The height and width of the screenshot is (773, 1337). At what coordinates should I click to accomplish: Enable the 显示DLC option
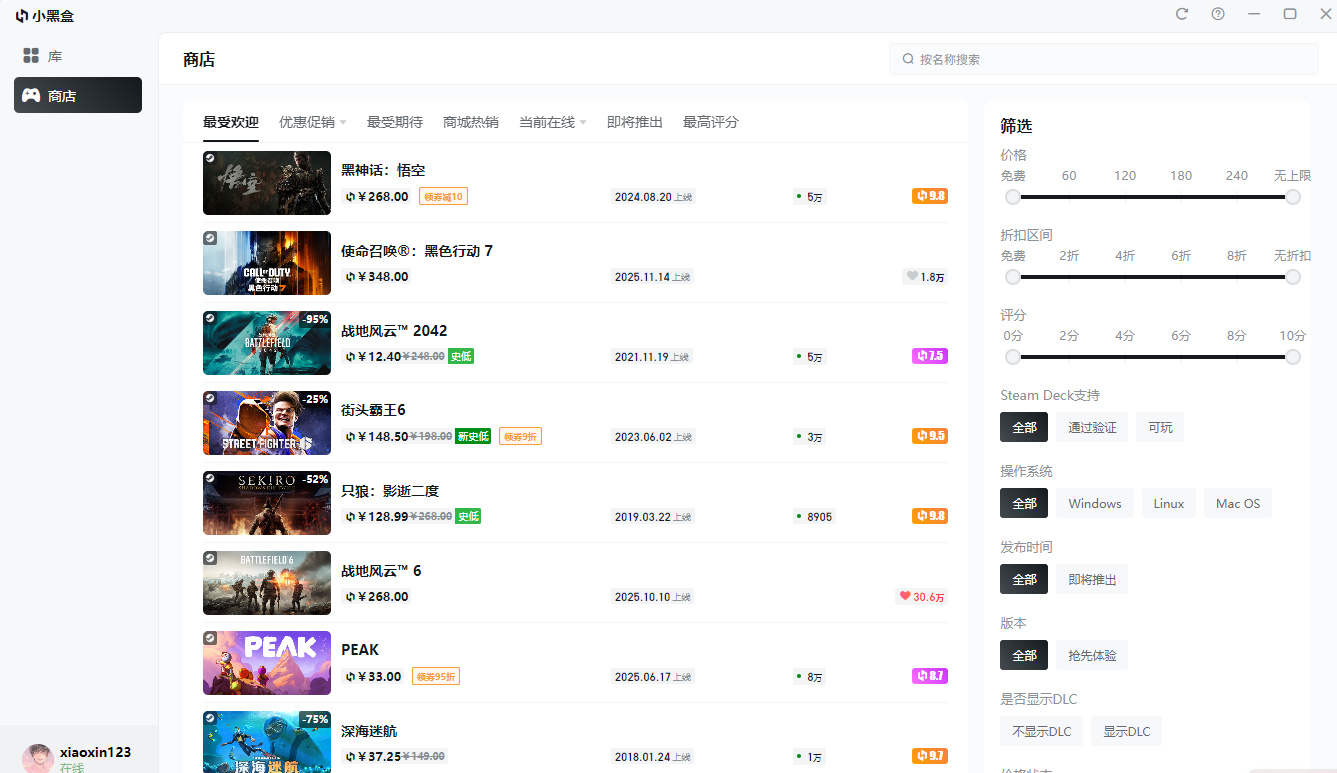pos(1126,731)
